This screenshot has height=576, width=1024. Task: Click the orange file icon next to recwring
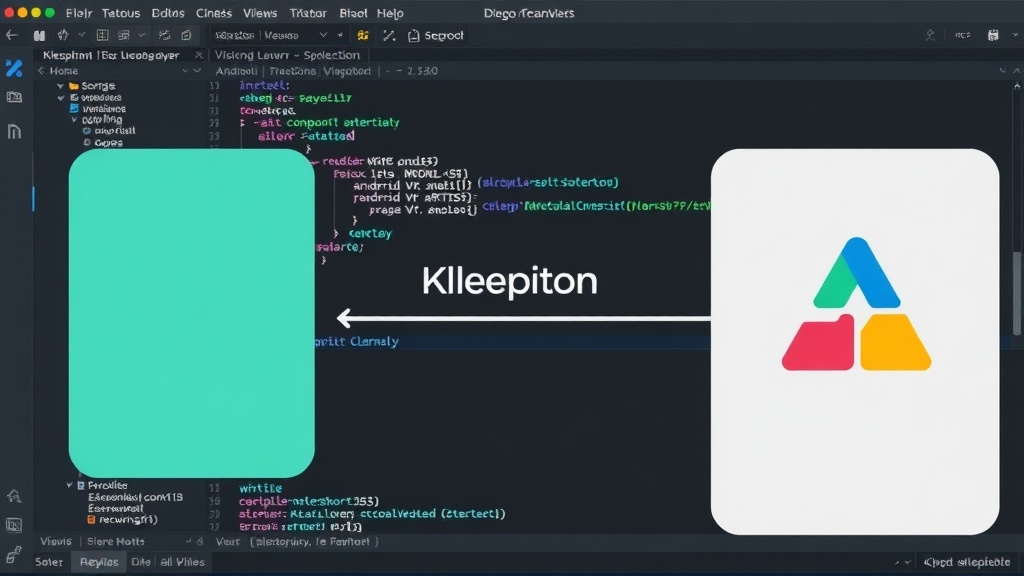tap(91, 520)
